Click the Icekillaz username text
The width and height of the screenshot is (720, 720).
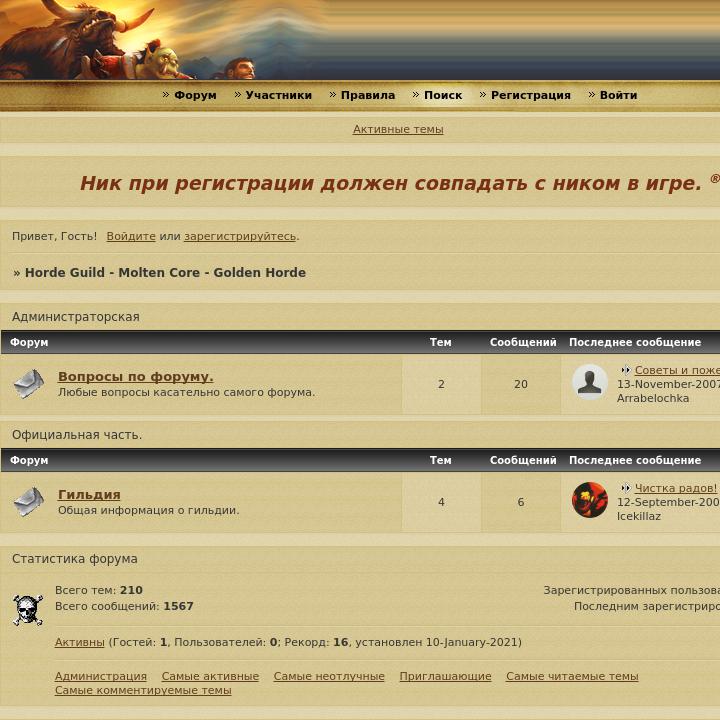(x=639, y=516)
